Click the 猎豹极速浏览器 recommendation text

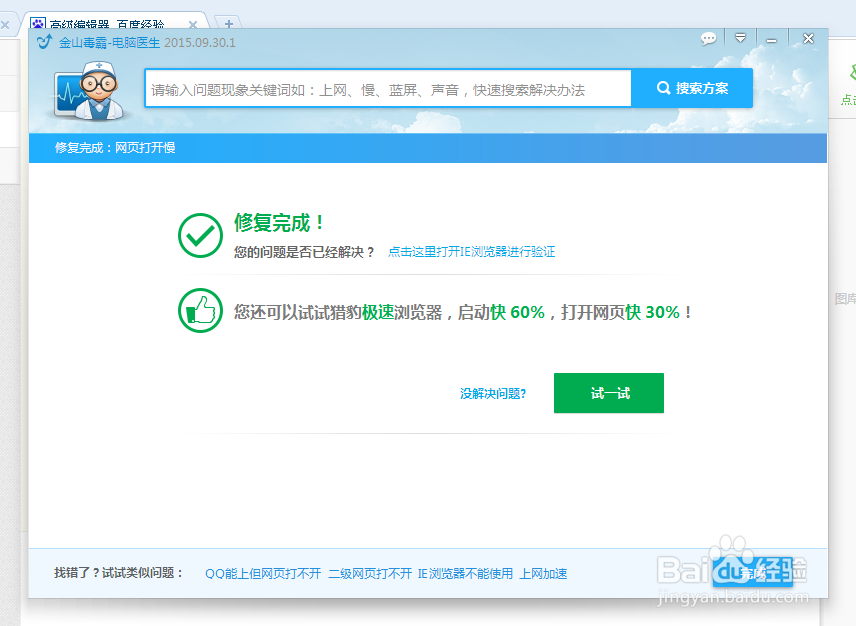[x=462, y=312]
